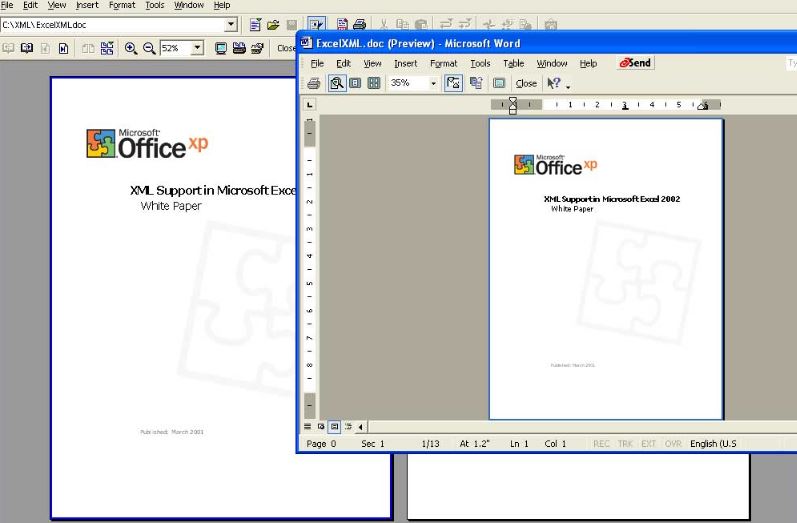Select One Page view in Word preview
This screenshot has width=797, height=523.
click(355, 83)
